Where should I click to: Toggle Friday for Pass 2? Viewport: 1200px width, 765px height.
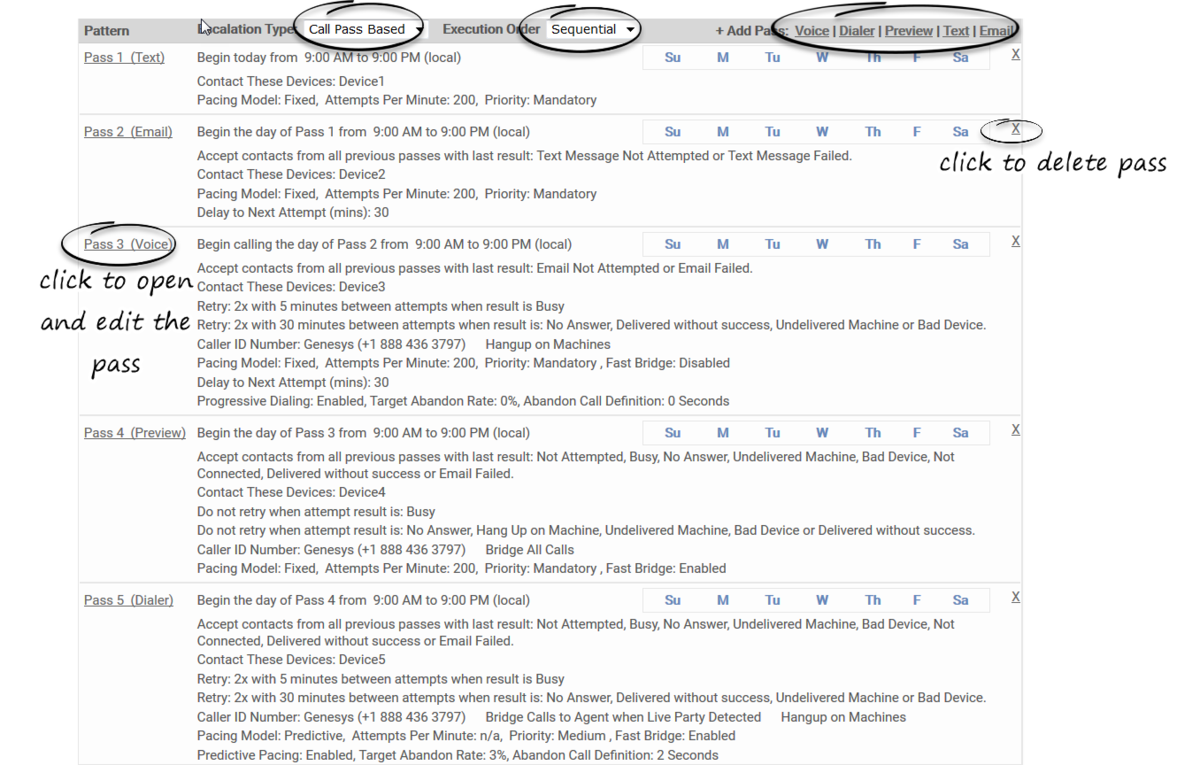917,132
